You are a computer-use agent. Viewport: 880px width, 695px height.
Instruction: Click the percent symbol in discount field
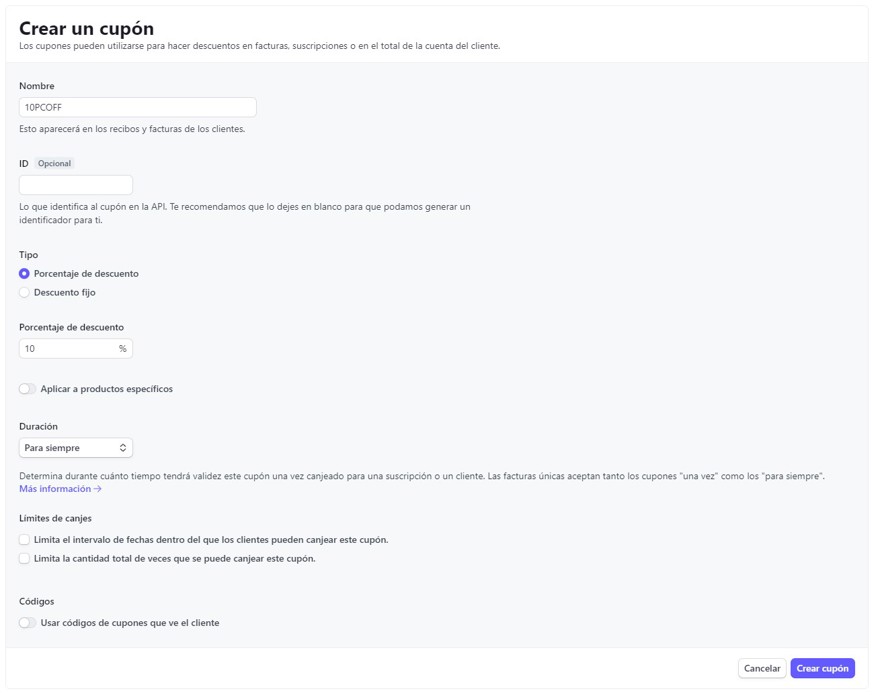(x=122, y=349)
